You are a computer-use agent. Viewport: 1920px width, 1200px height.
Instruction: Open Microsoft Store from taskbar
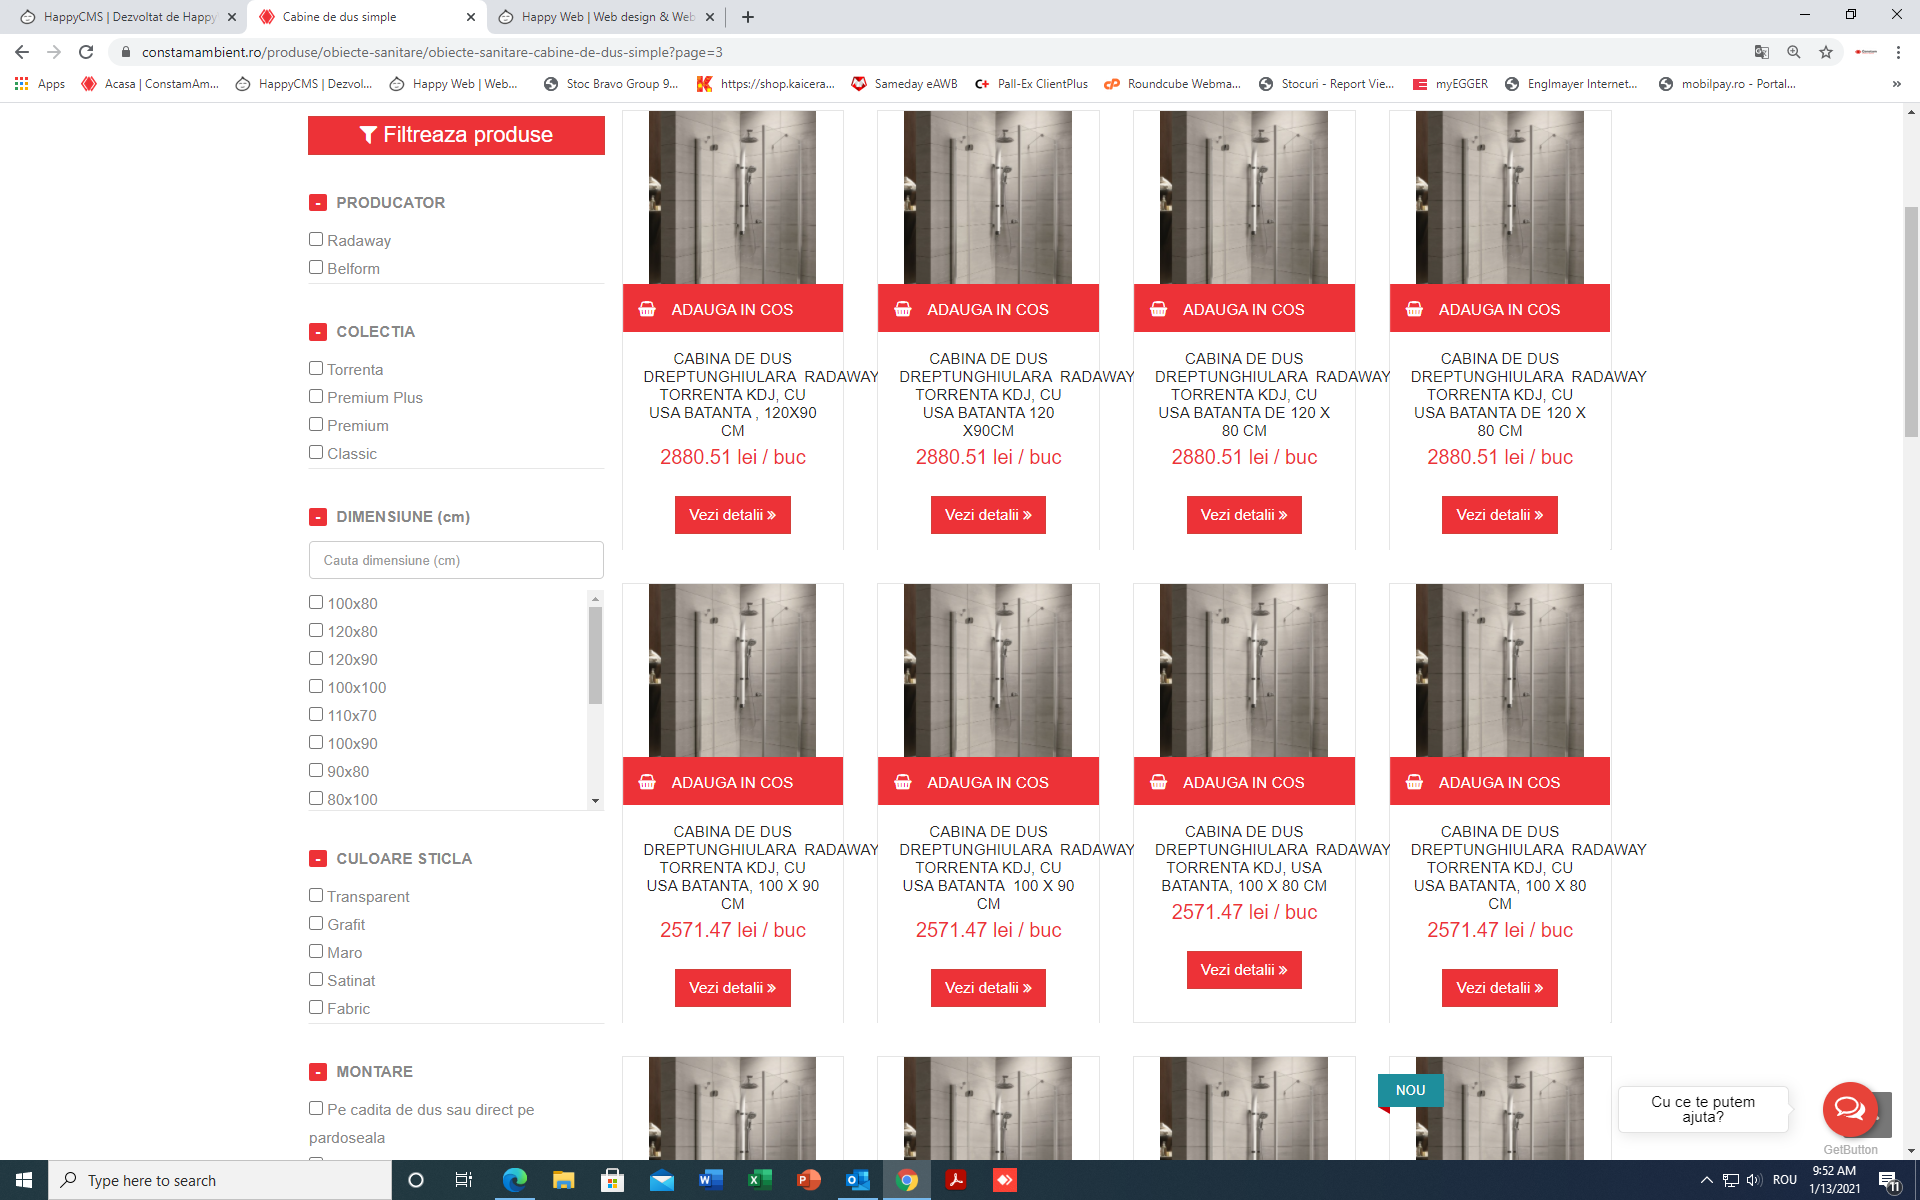[612, 1180]
